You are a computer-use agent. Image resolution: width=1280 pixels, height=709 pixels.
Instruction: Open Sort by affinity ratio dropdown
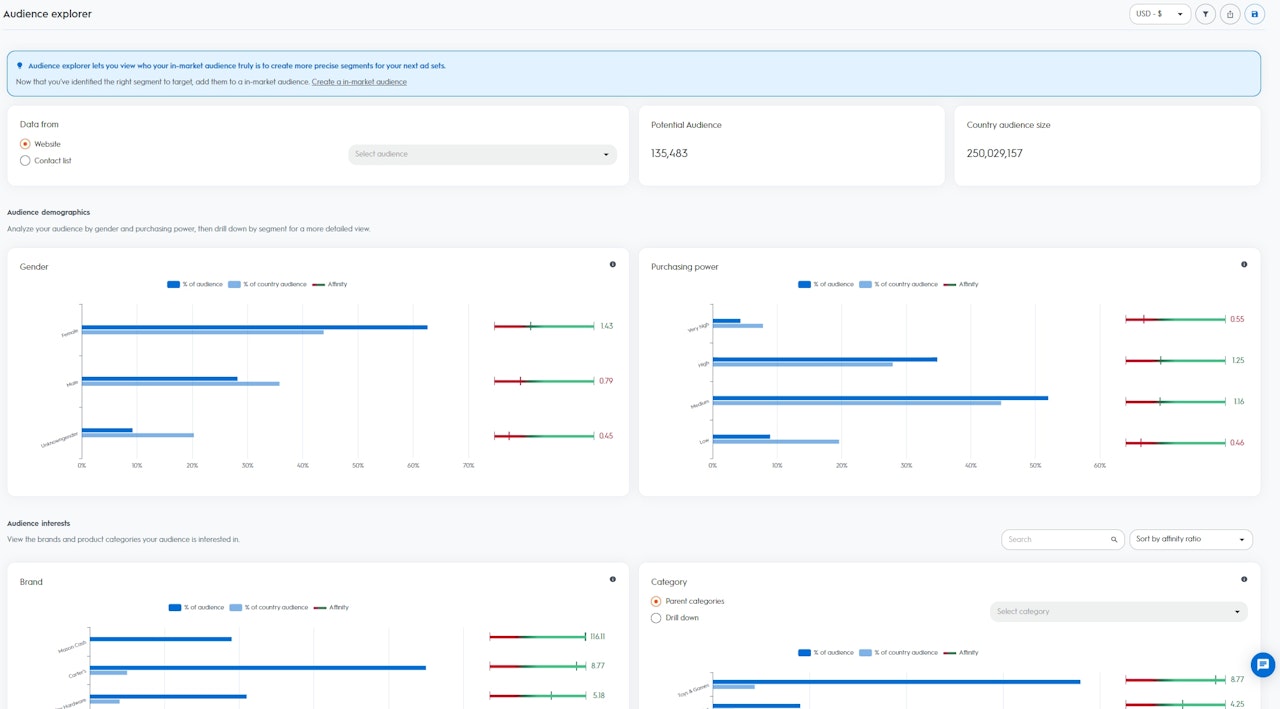pyautogui.click(x=1190, y=539)
